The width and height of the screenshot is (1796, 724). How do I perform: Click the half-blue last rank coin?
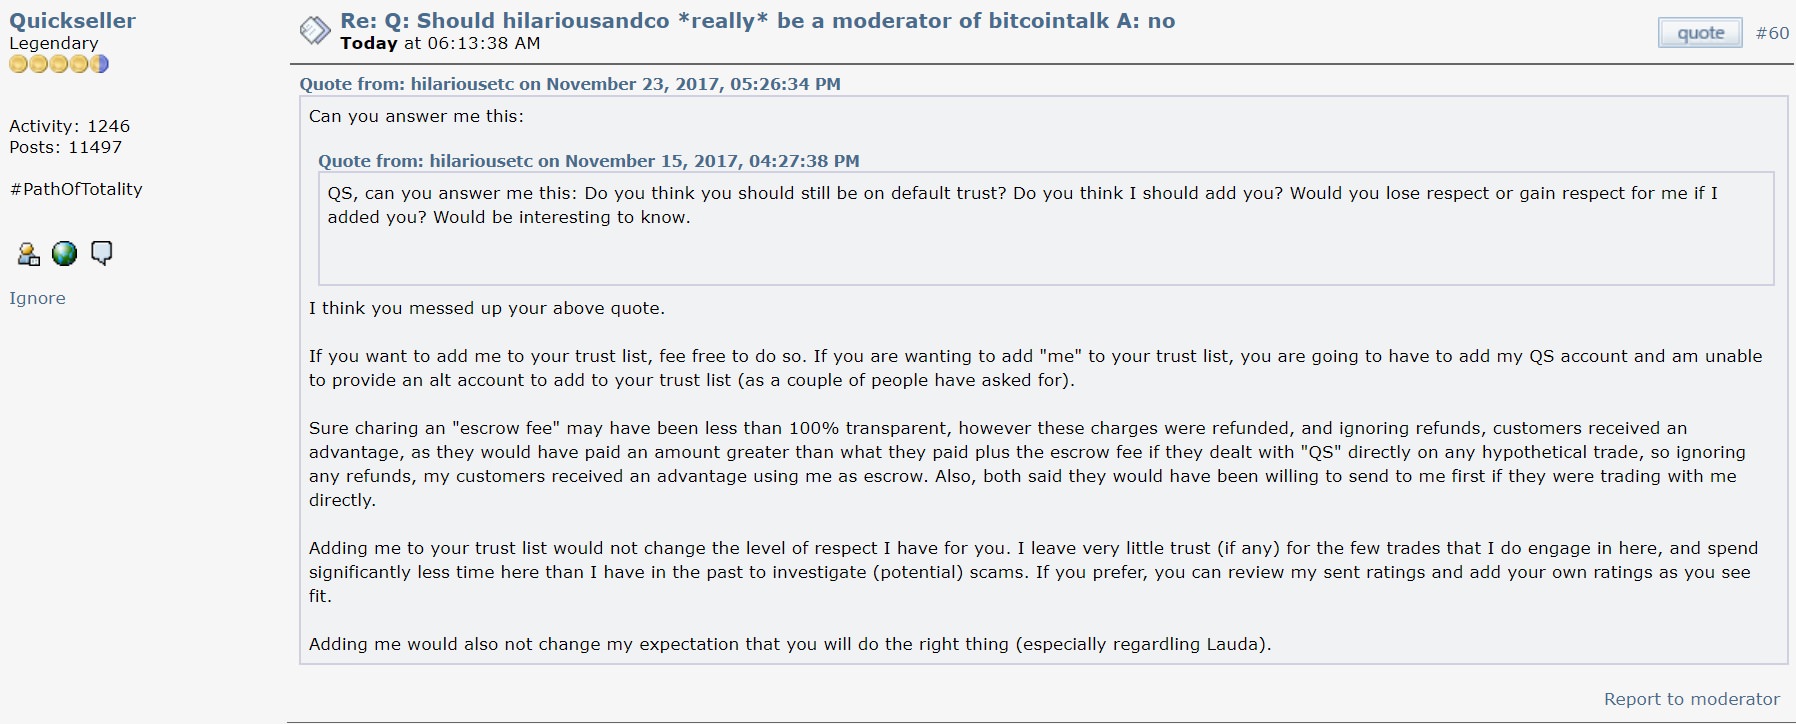point(99,64)
